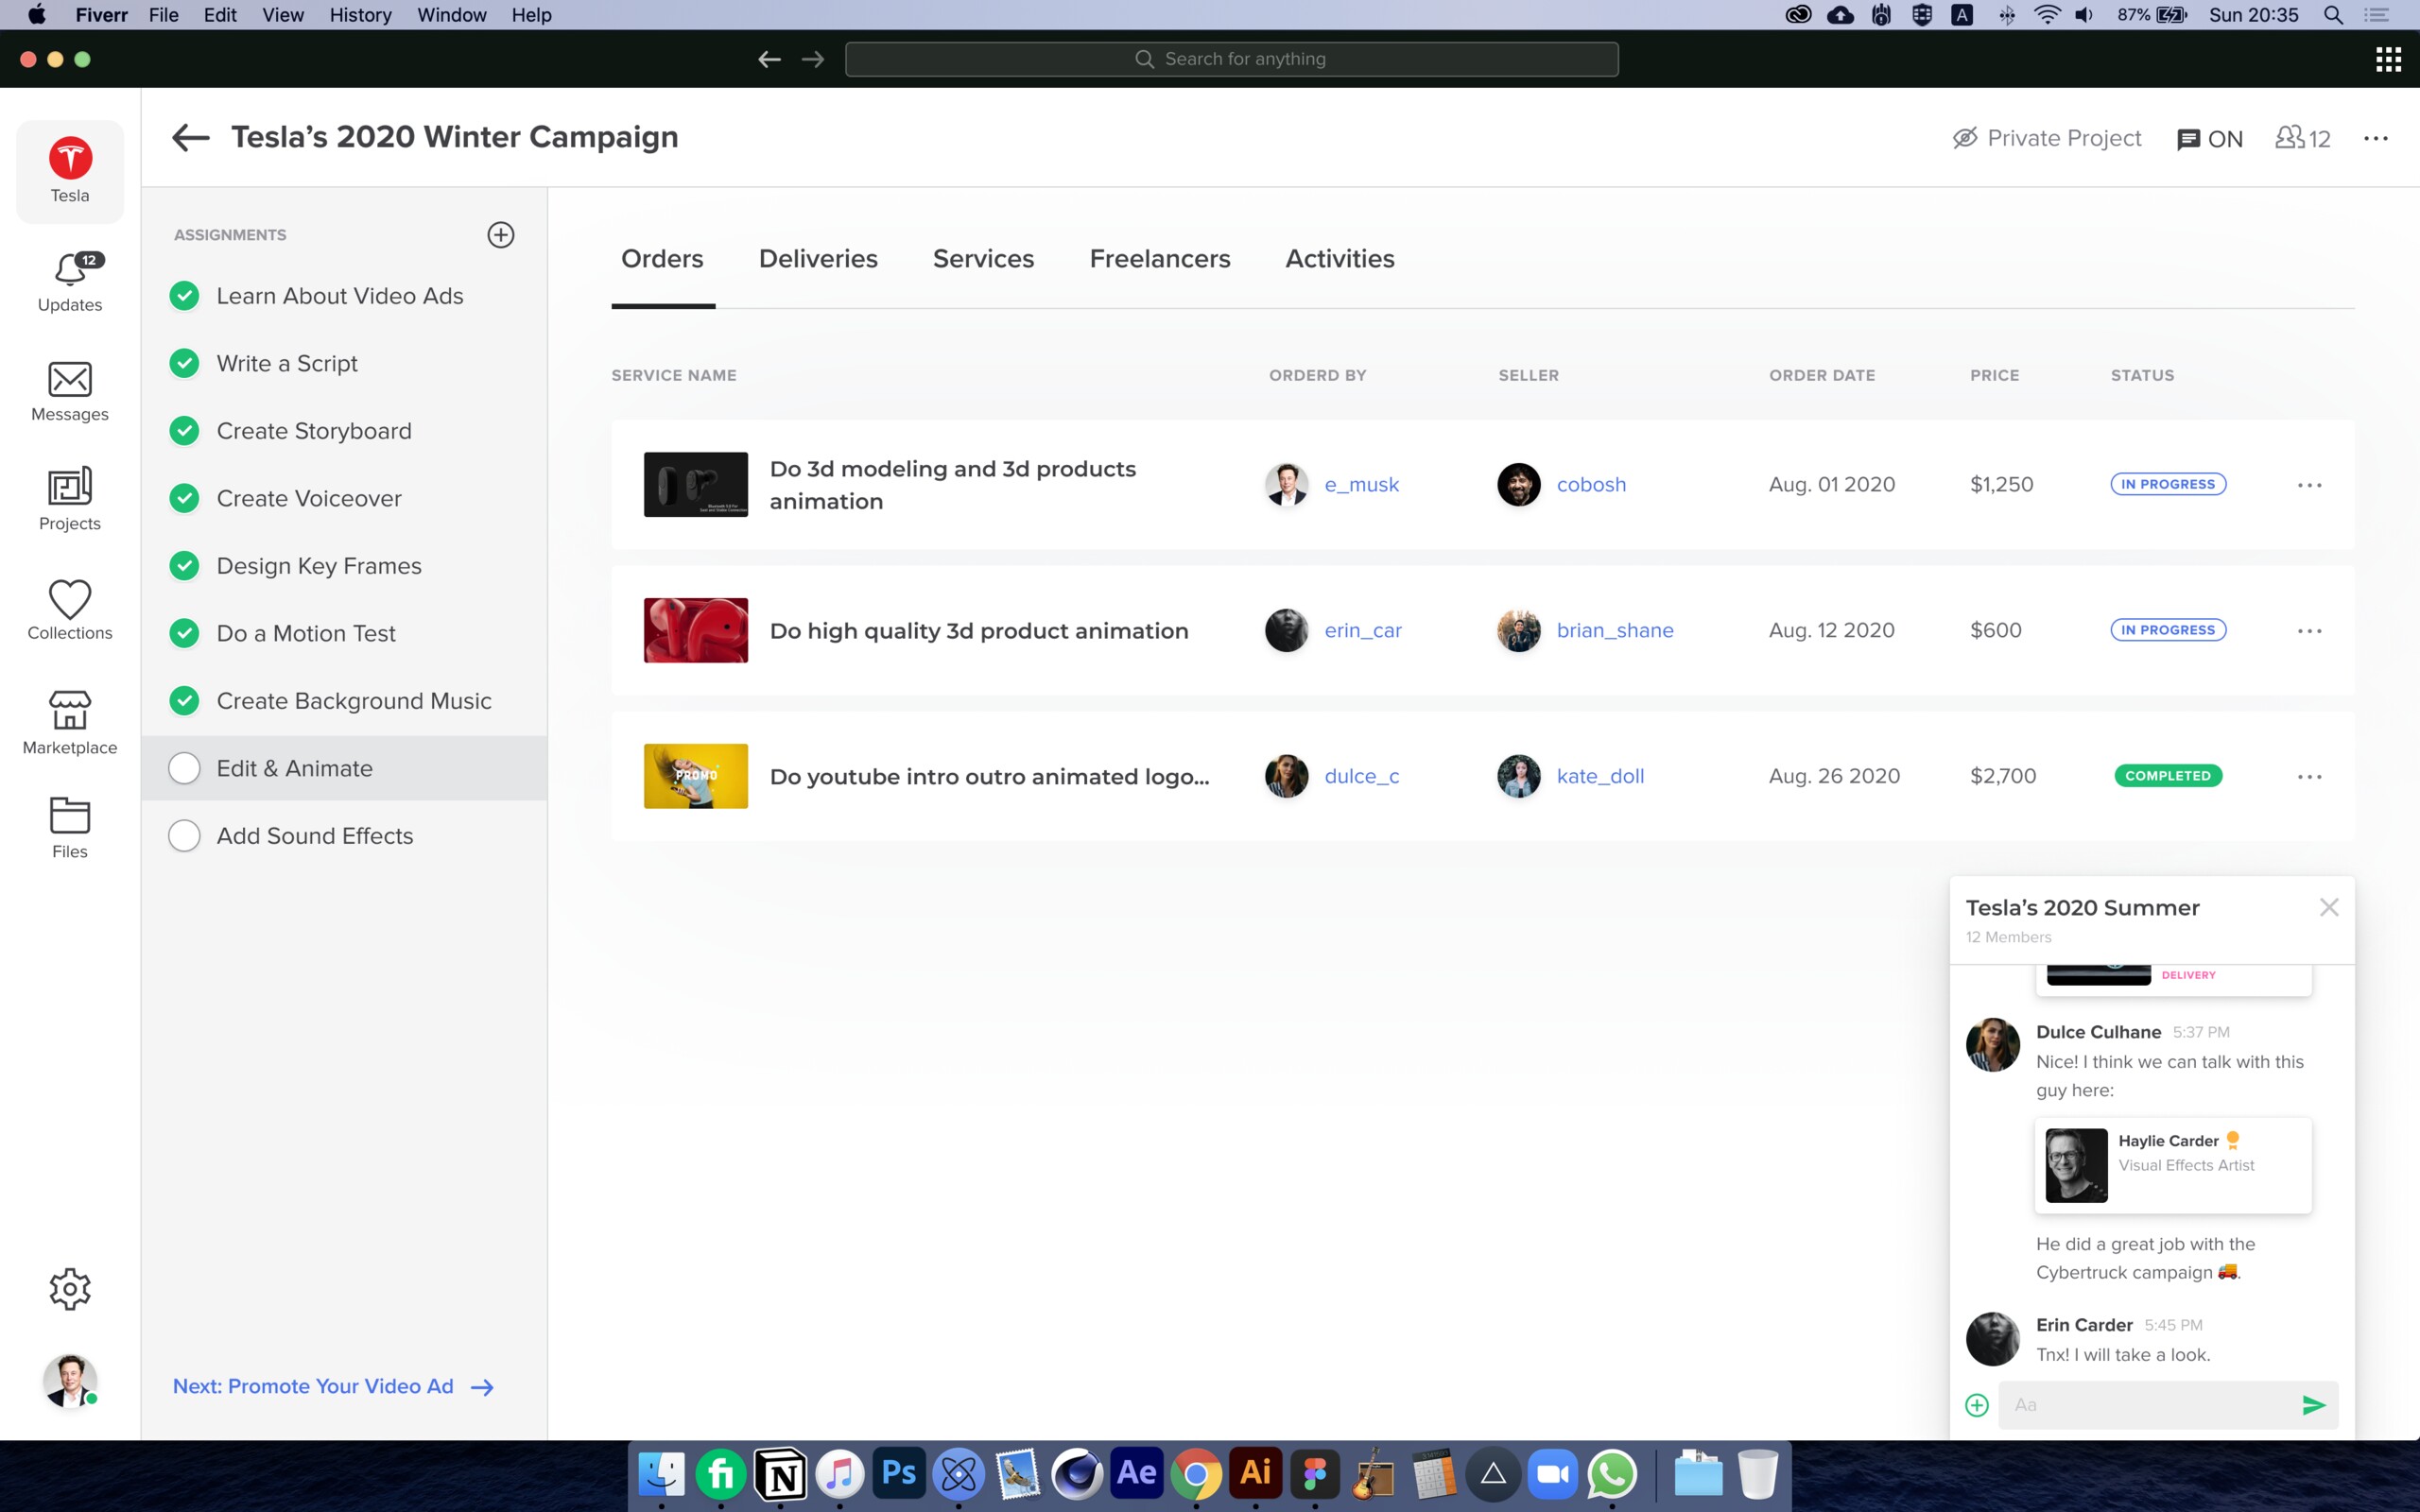This screenshot has width=2420, height=1512.
Task: Add a new assignment with plus icon
Action: (x=500, y=235)
